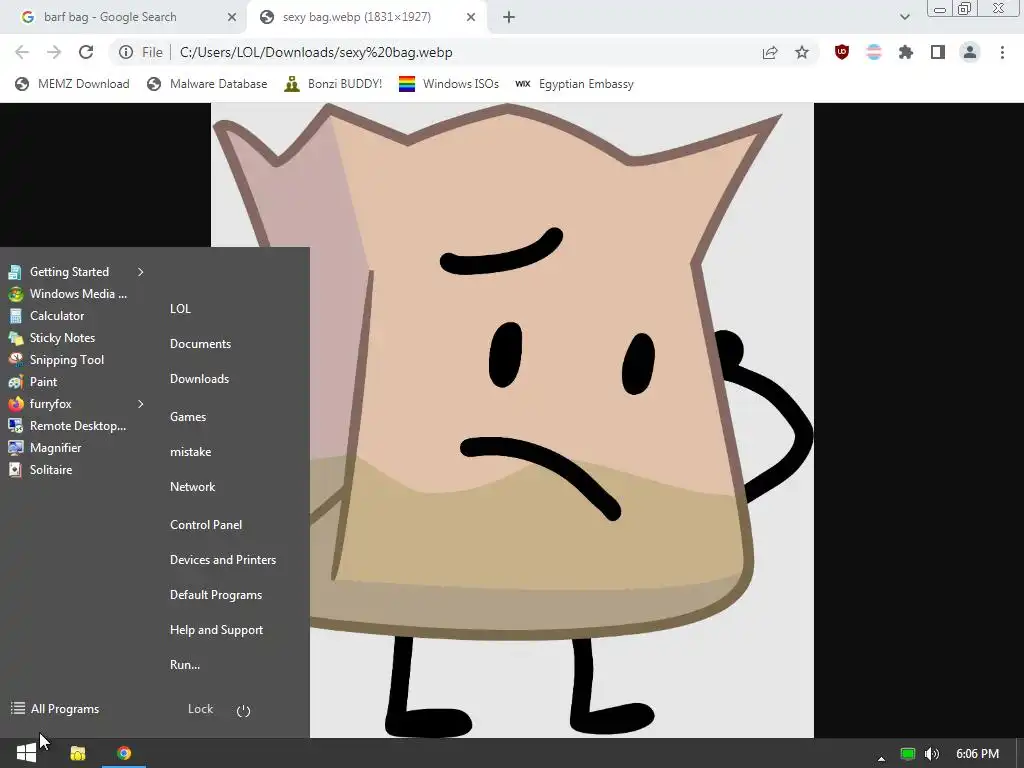Reload the current page

click(x=86, y=52)
